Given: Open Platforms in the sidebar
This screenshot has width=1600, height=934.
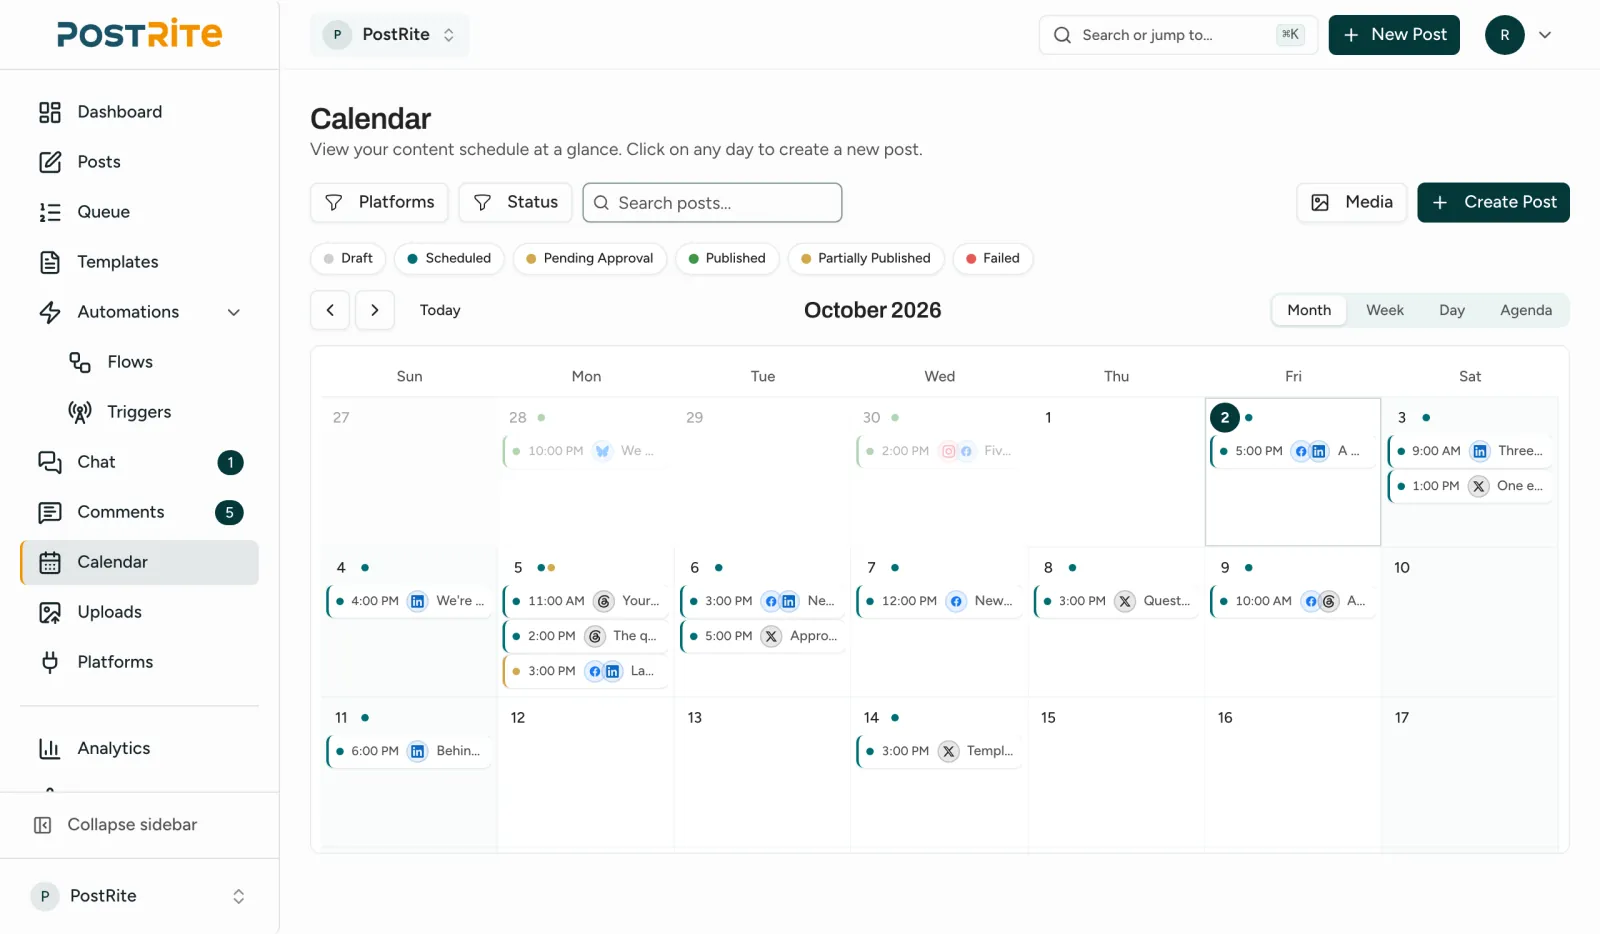Looking at the screenshot, I should click(139, 662).
